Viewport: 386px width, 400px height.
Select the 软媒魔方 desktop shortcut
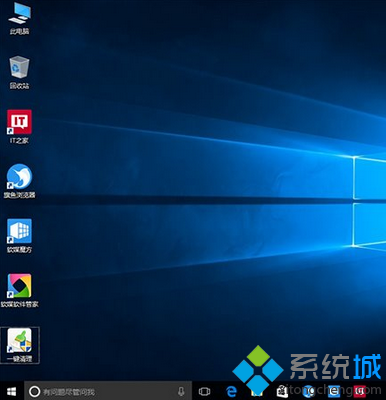click(x=19, y=236)
